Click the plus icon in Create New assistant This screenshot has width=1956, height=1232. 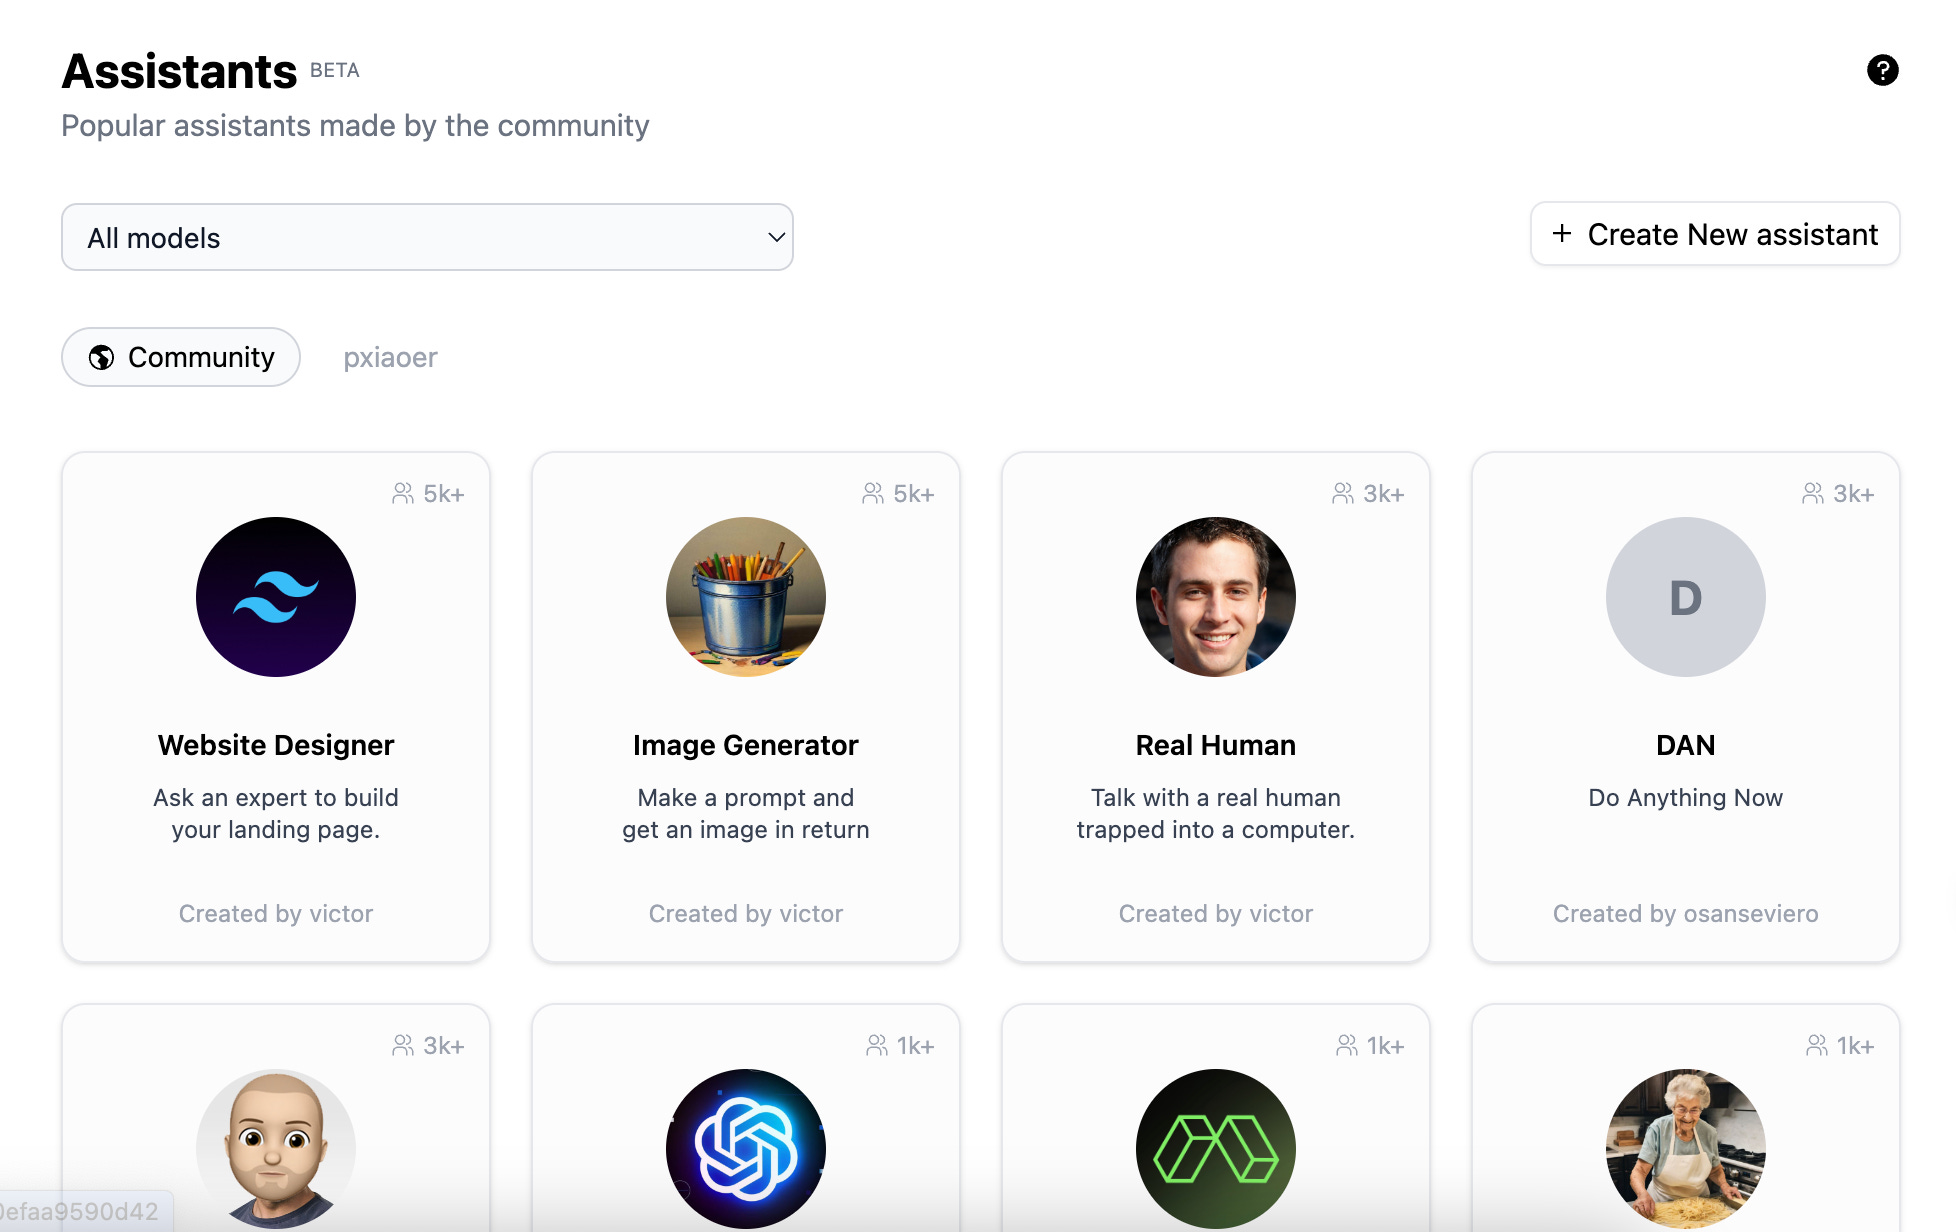click(1562, 234)
